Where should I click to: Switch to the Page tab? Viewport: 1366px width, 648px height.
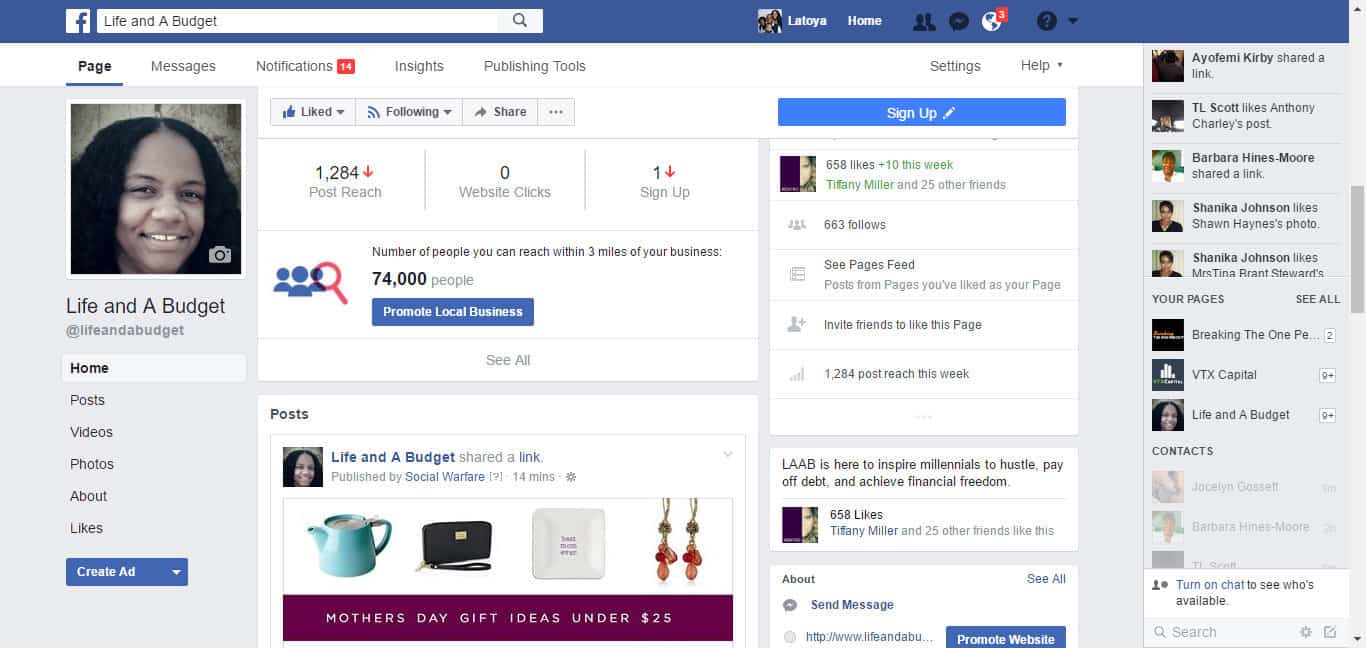pos(95,66)
